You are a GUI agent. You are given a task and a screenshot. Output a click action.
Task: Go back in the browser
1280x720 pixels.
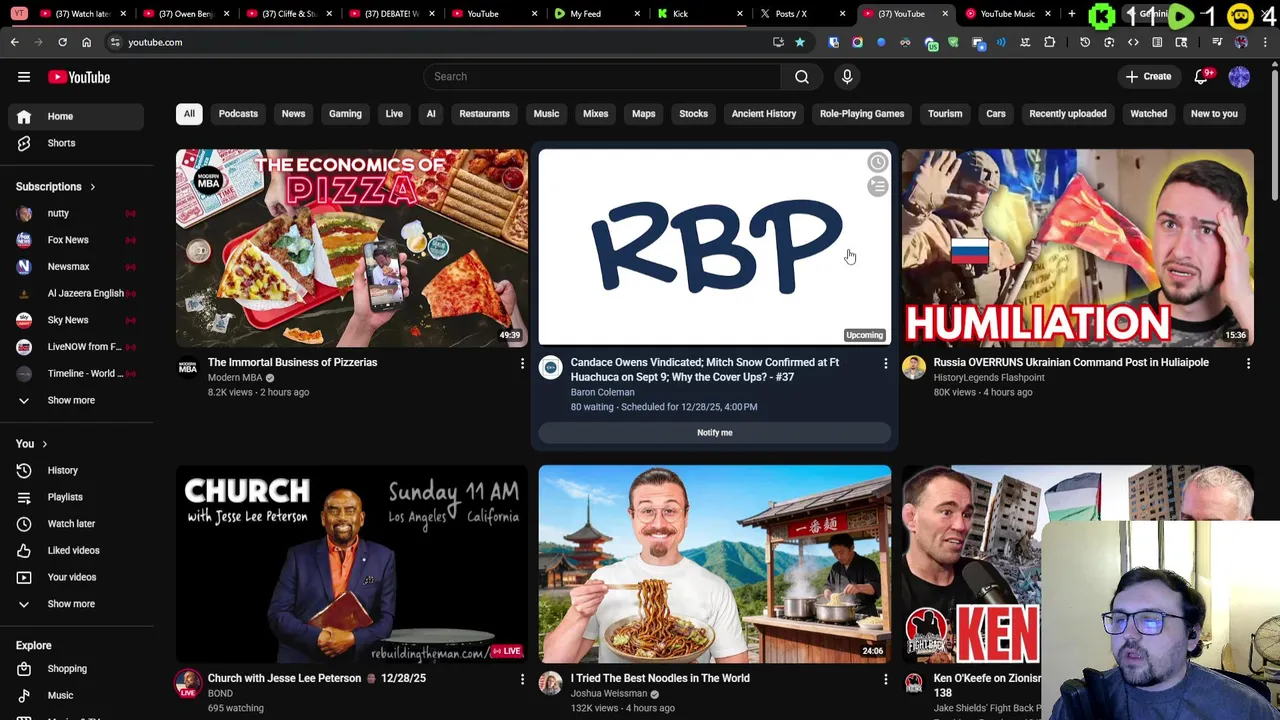coord(14,42)
